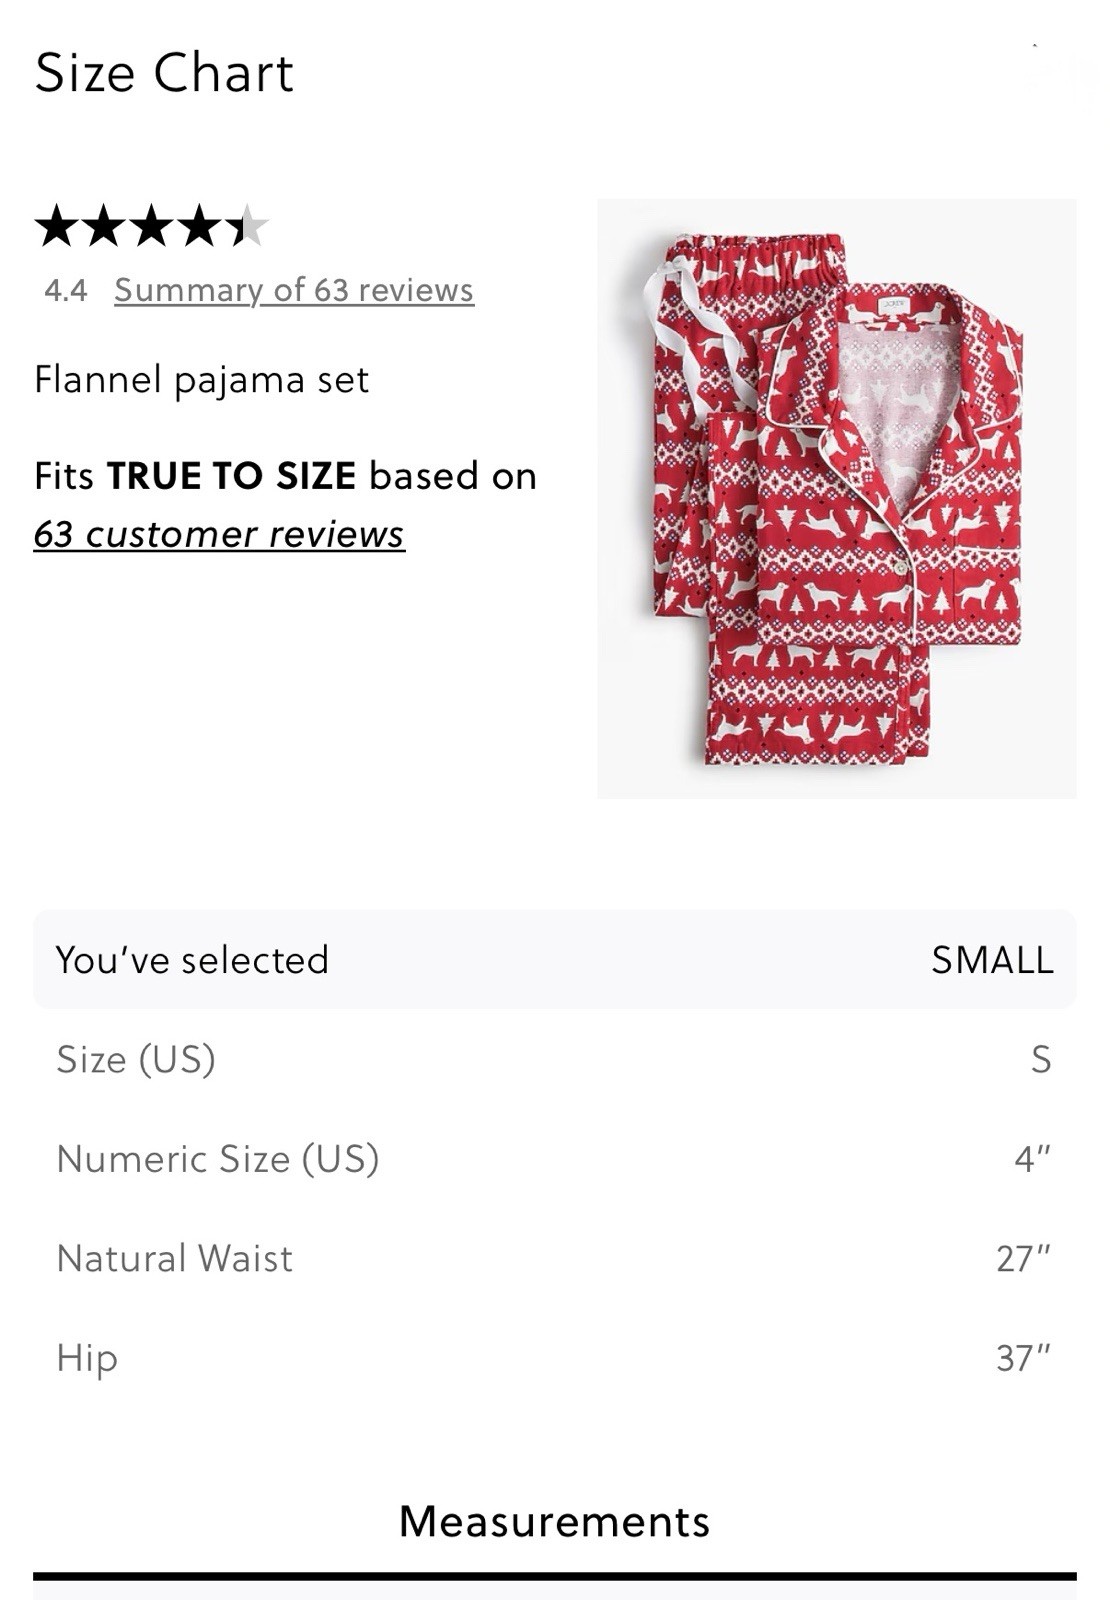Viewport: 1110px width, 1600px height.
Task: Click the Size Chart page title
Action: (164, 73)
